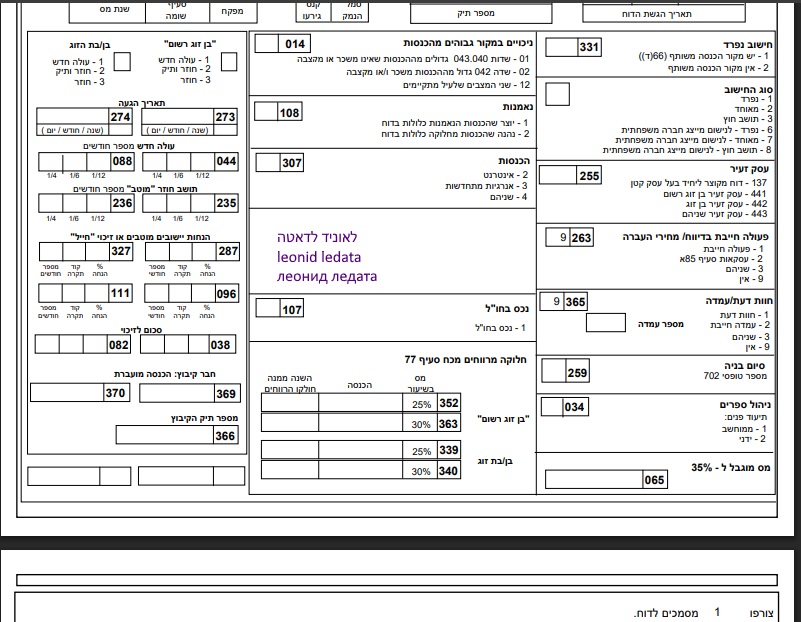Click option '2 - עסקאות סעיף 85א'
801x622 pixels.
click(x=721, y=259)
